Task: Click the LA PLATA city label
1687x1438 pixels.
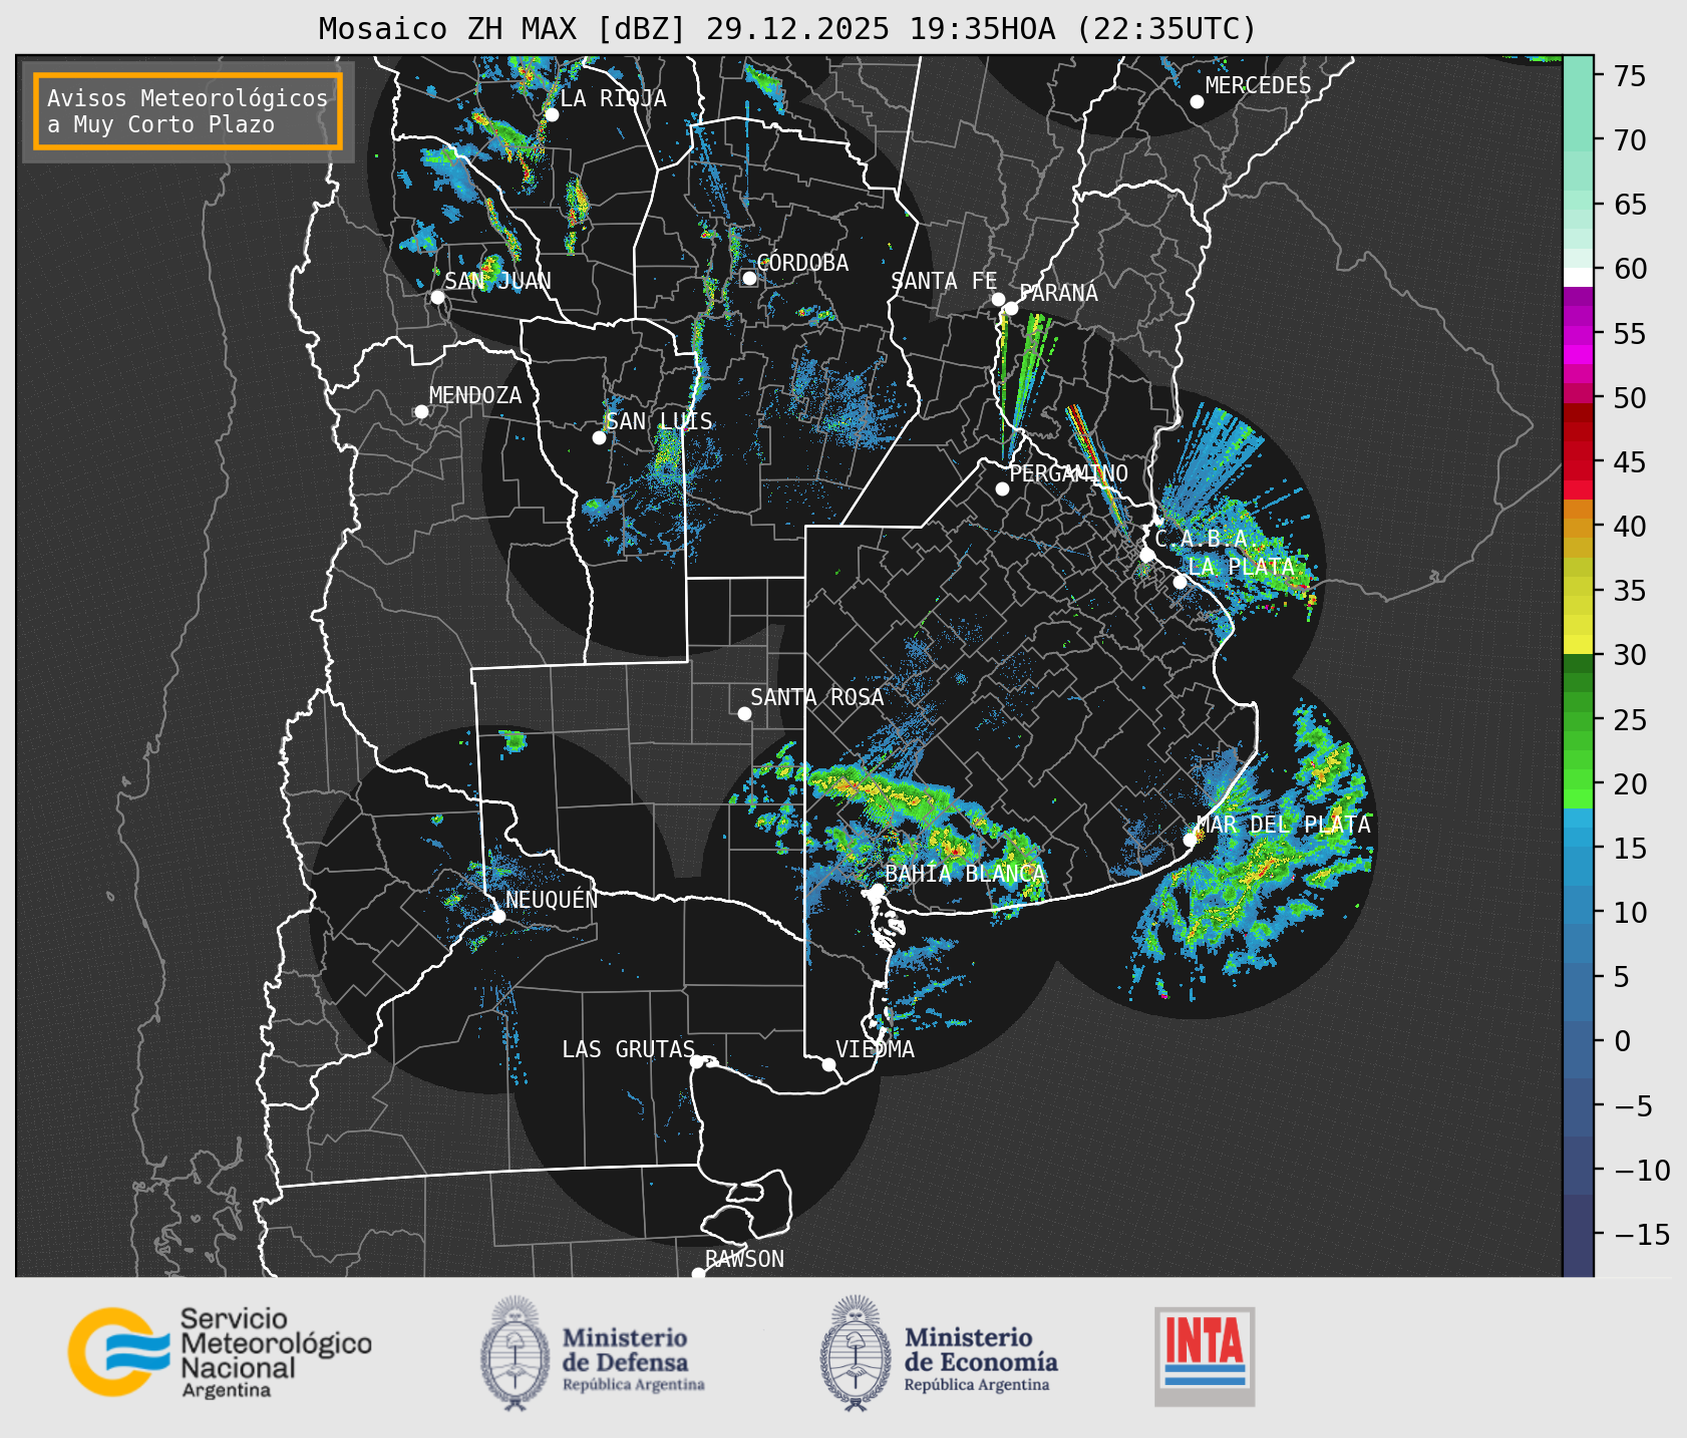Action: 1241,567
